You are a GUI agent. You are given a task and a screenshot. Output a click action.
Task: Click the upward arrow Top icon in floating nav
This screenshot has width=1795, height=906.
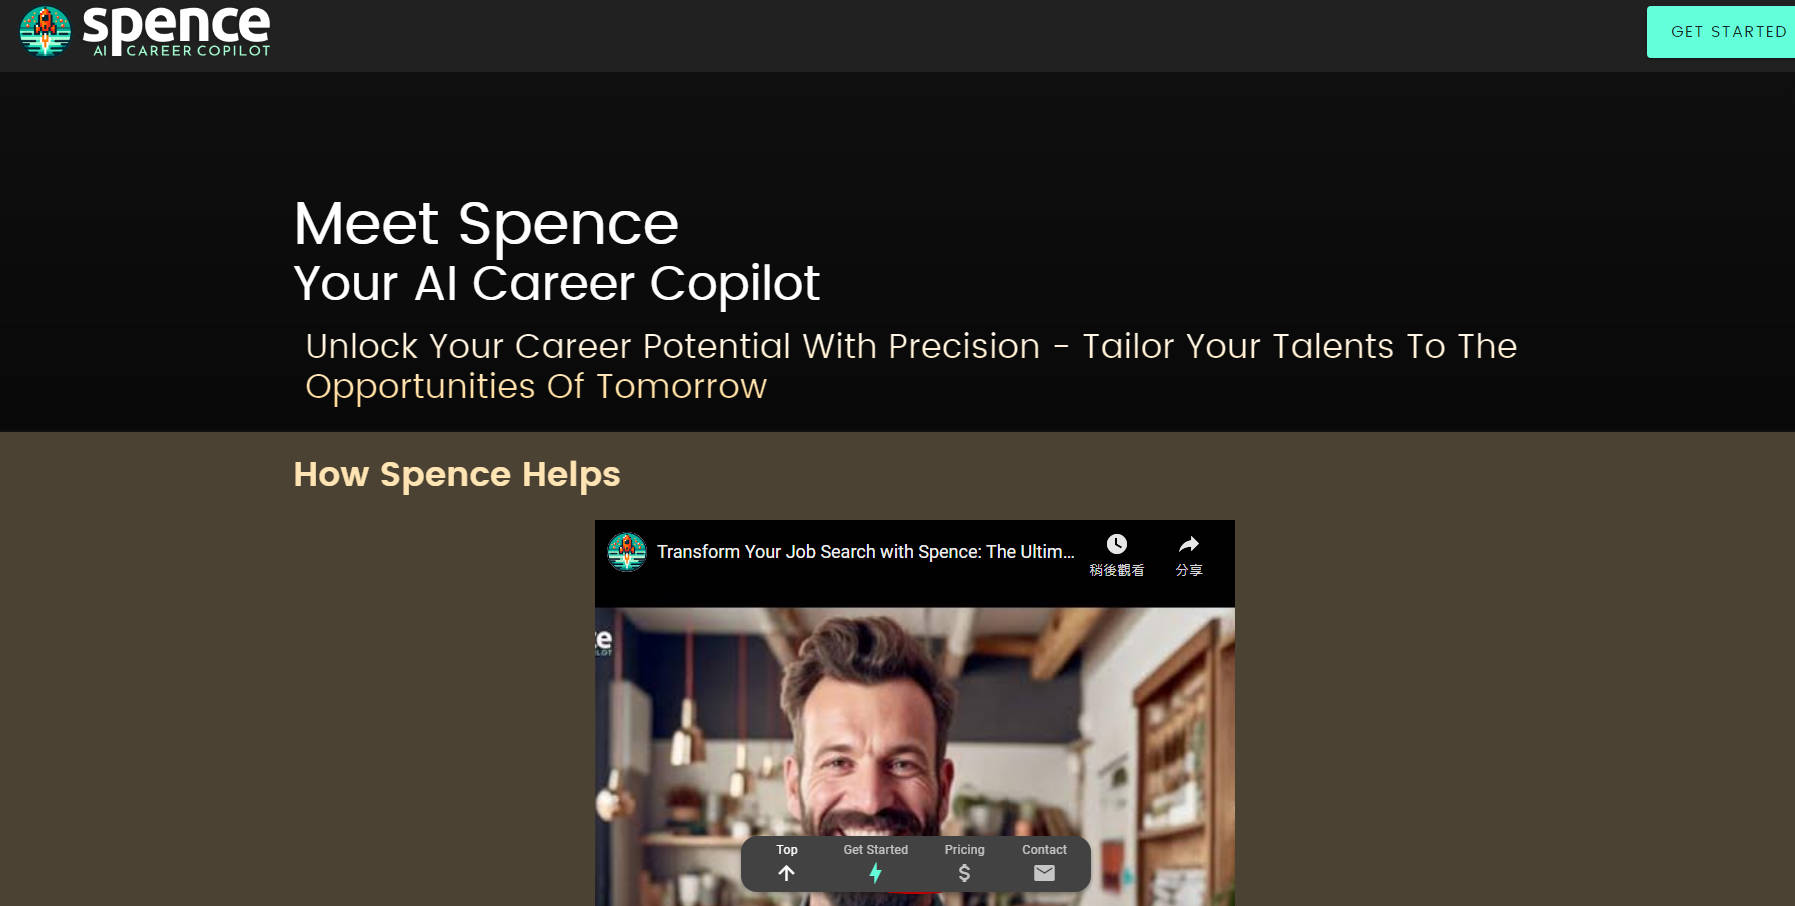point(786,872)
